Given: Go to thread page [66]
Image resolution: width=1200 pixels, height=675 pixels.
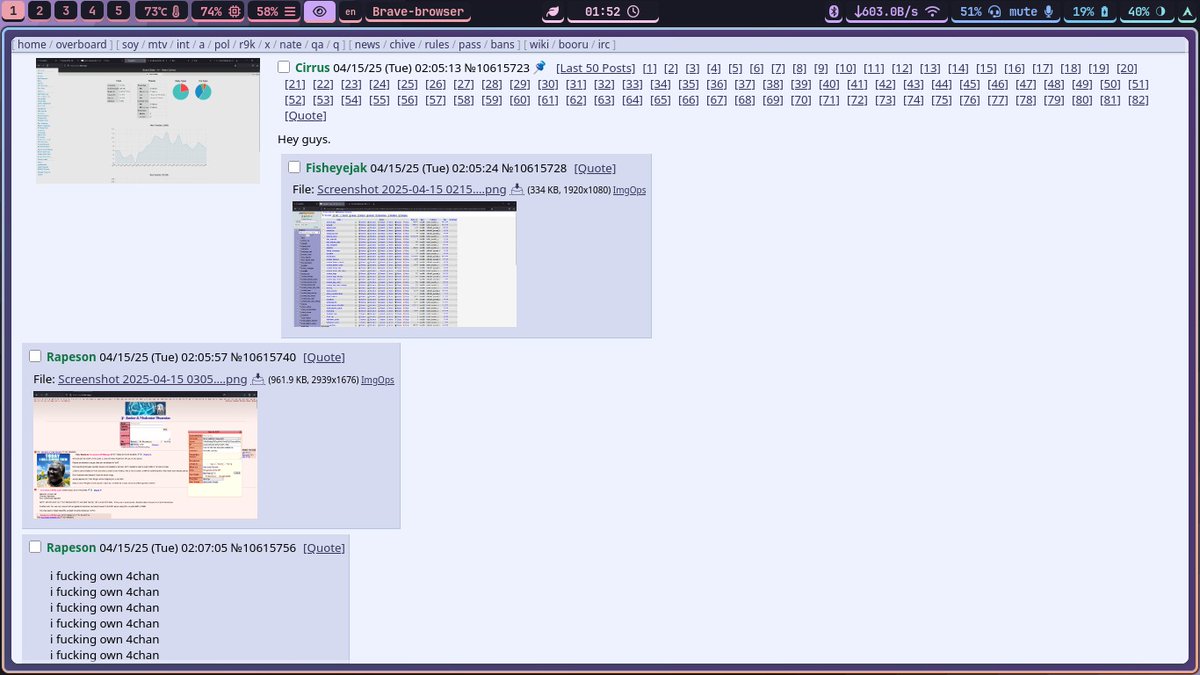Looking at the screenshot, I should 688,100.
